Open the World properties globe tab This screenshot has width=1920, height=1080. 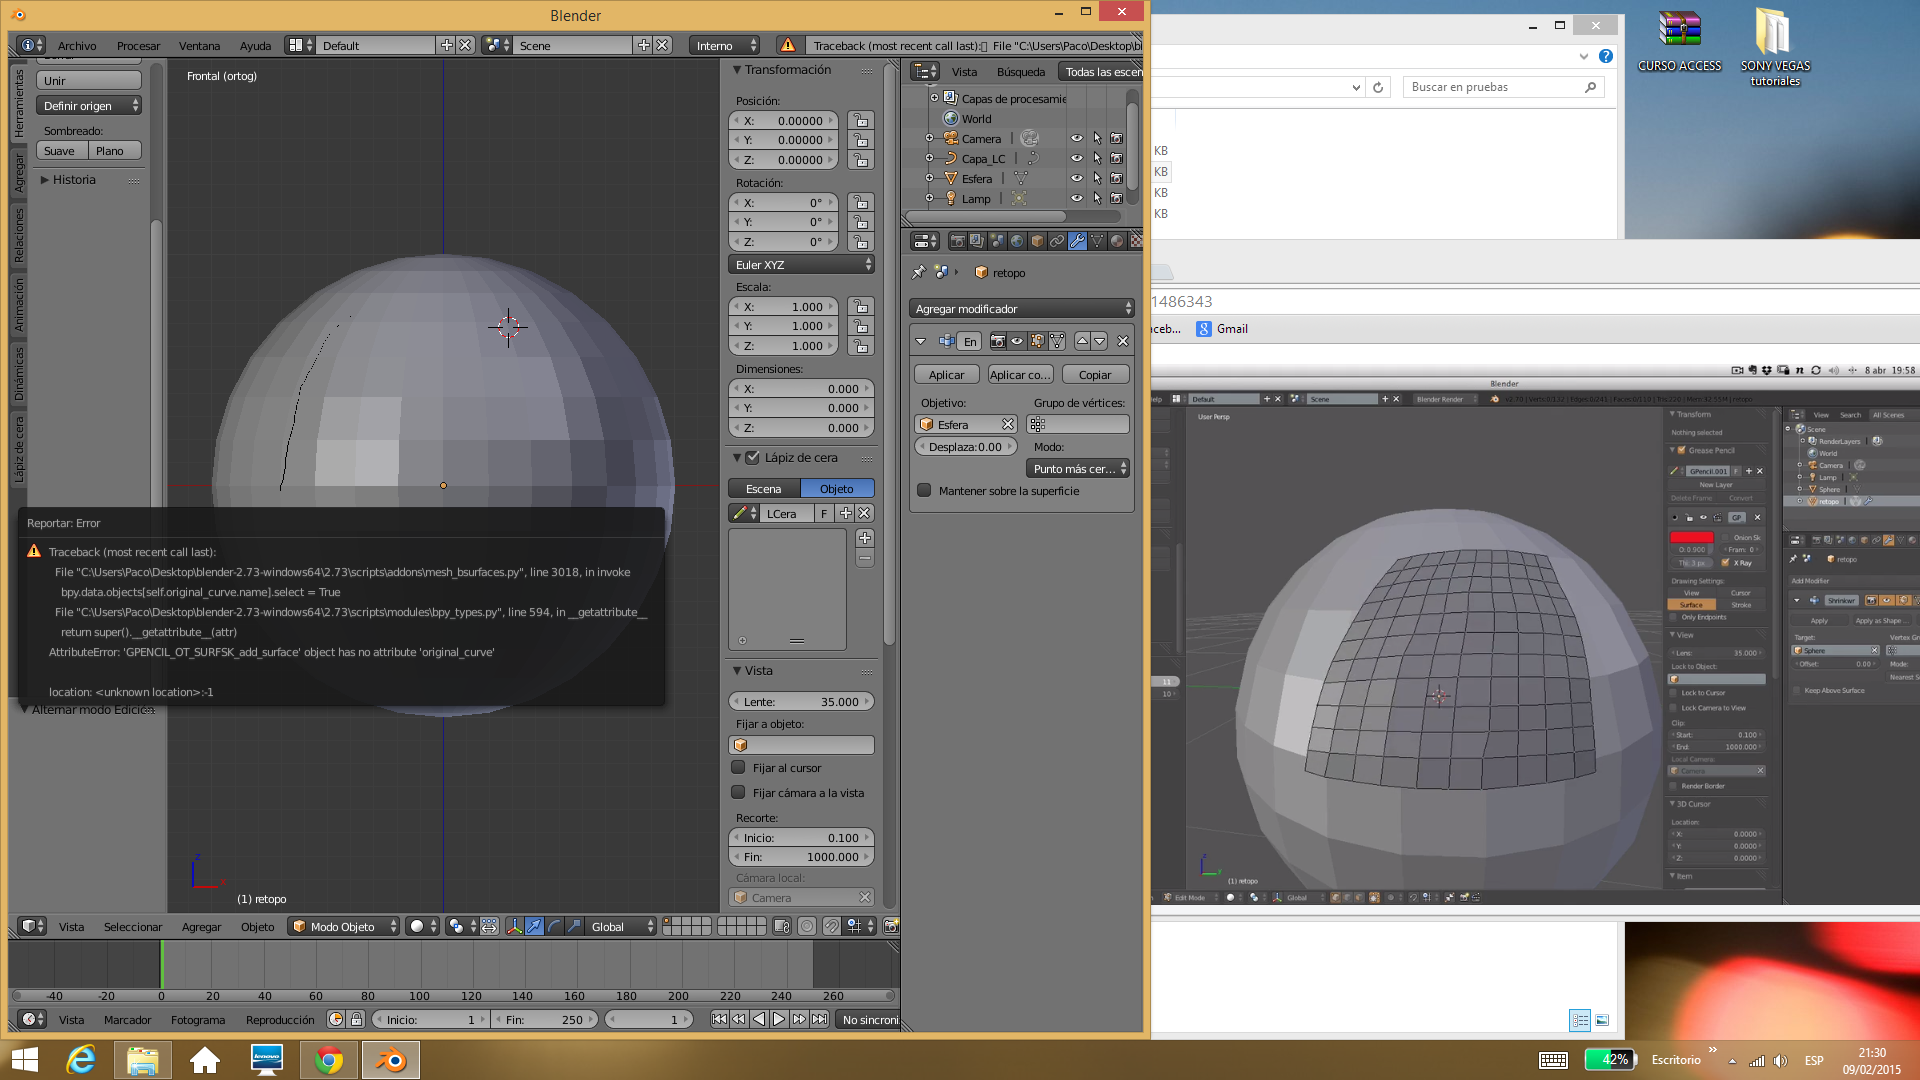pos(1017,241)
